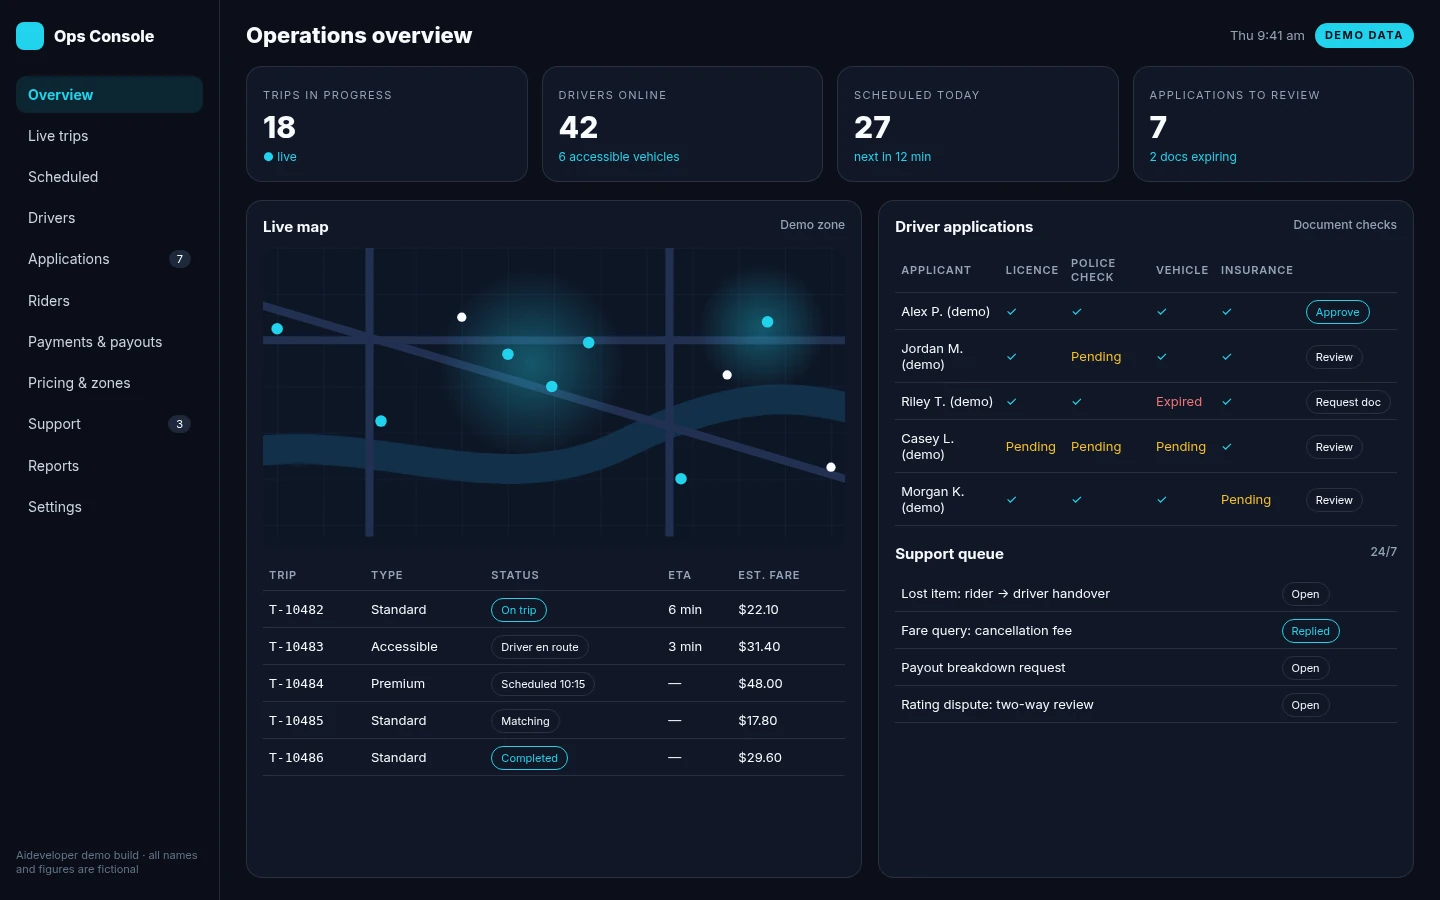Click Morgan K. Pending insurance status
The width and height of the screenshot is (1440, 900).
1246,500
